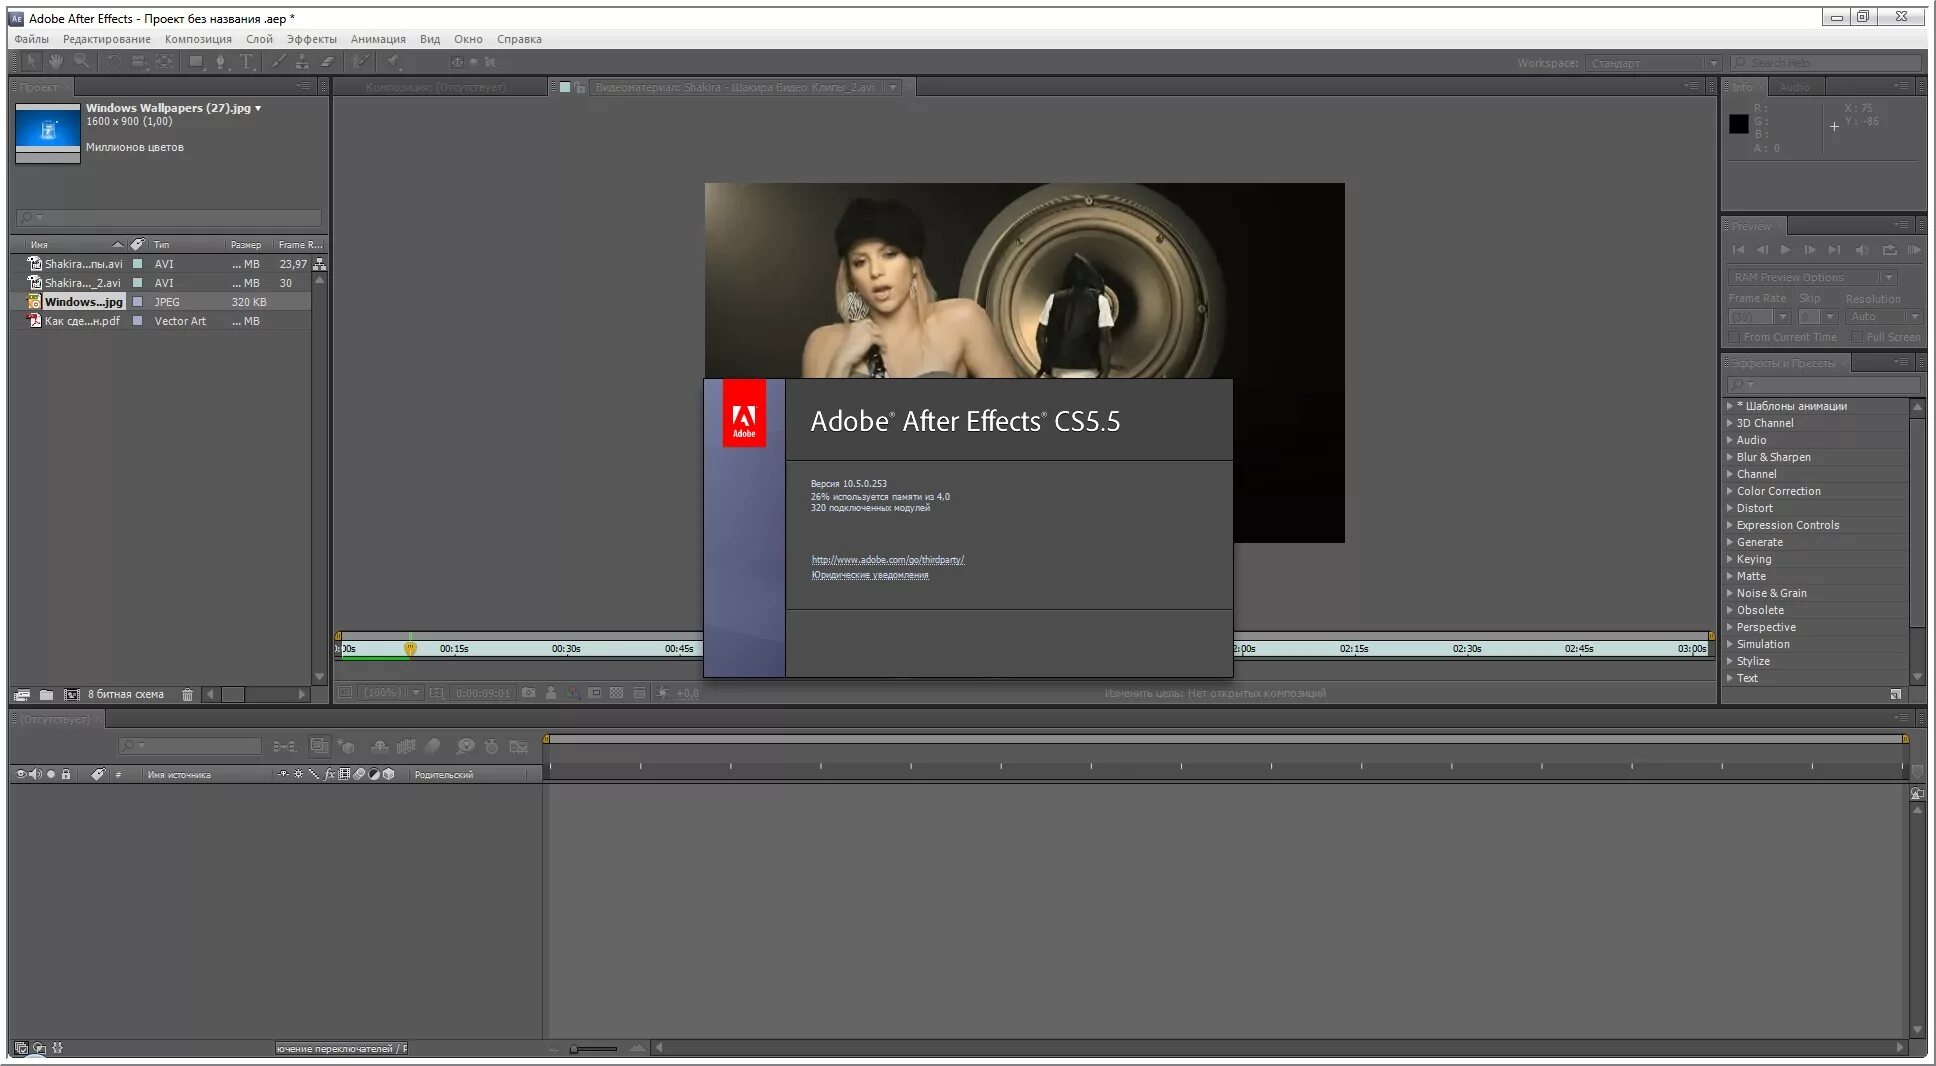Toggle Frame Blending icon in timeline
This screenshot has height=1066, width=1936.
[406, 746]
